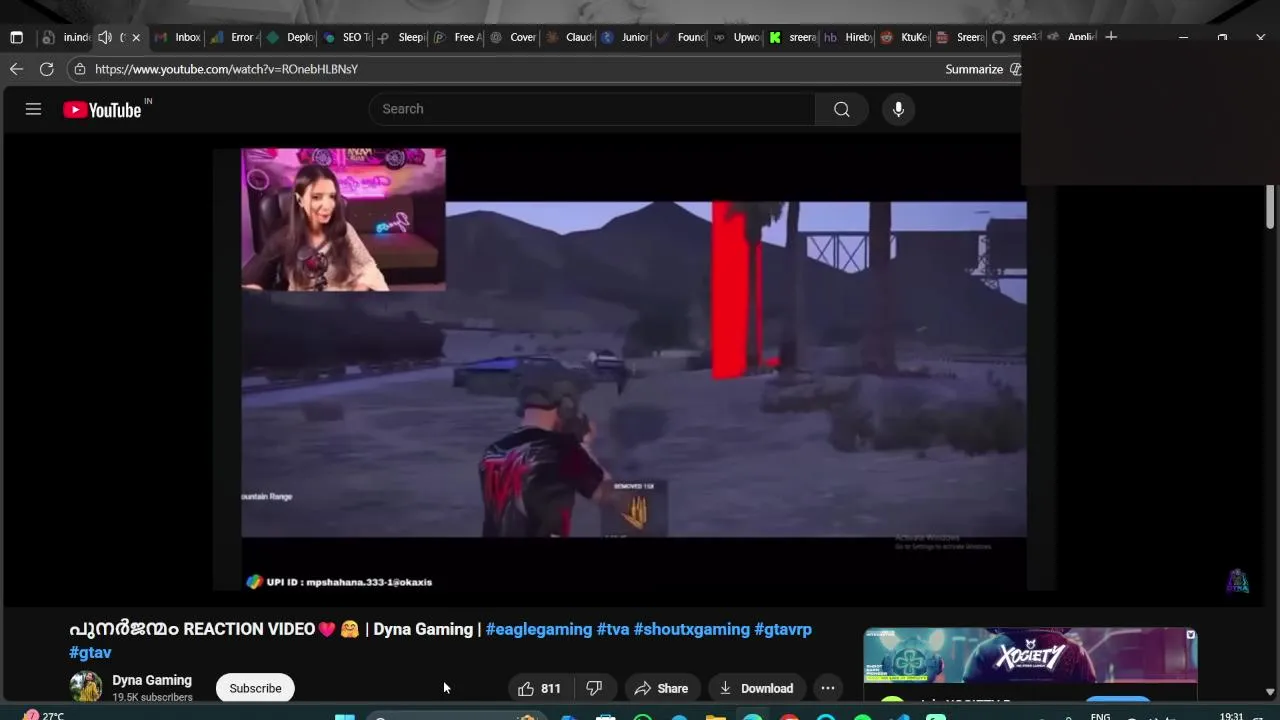This screenshot has width=1280, height=720.
Task: Open the weather widget showing 27°C
Action: tap(45, 716)
